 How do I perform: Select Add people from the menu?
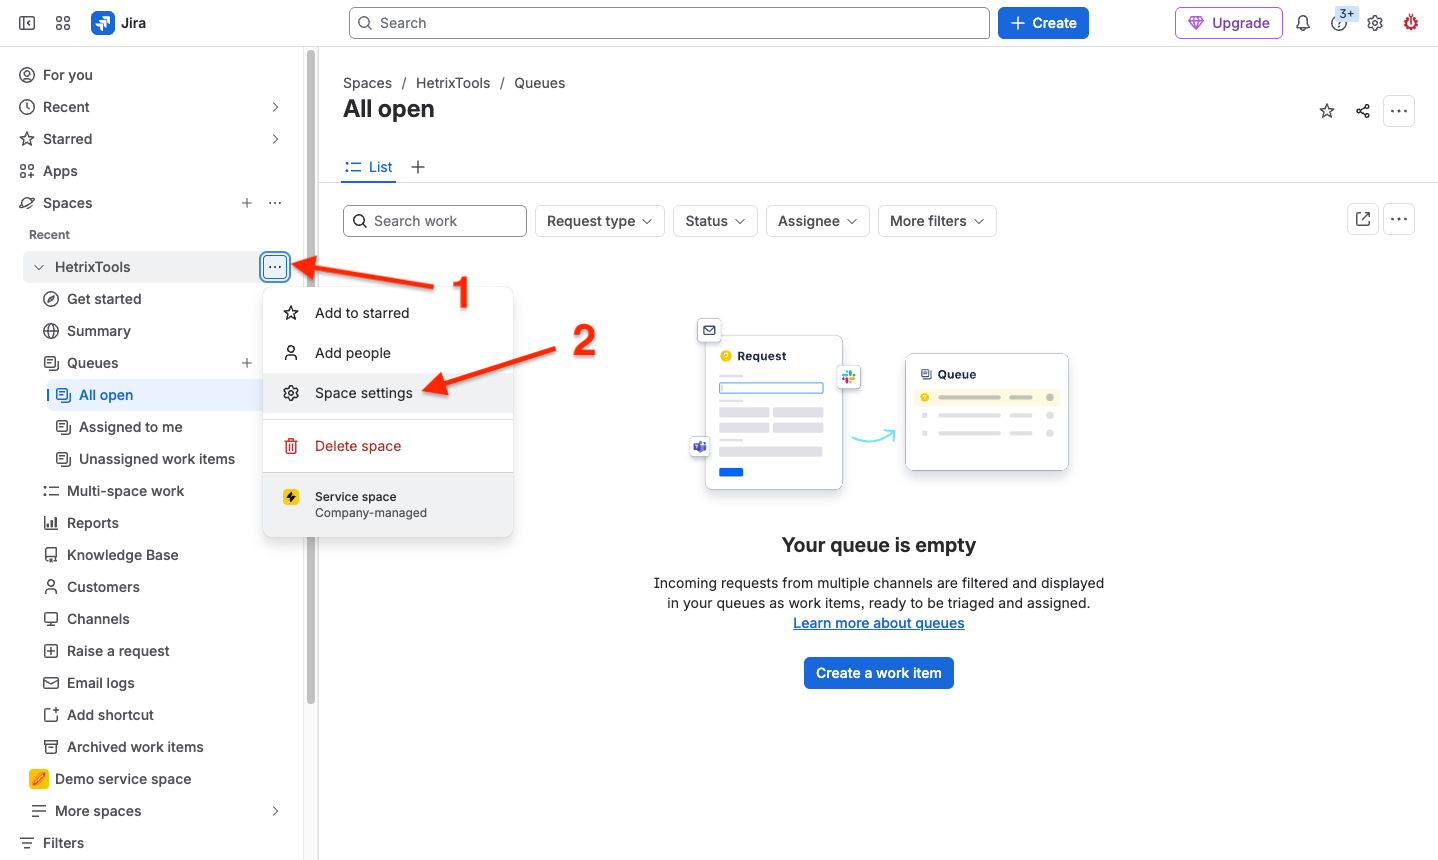(388, 353)
